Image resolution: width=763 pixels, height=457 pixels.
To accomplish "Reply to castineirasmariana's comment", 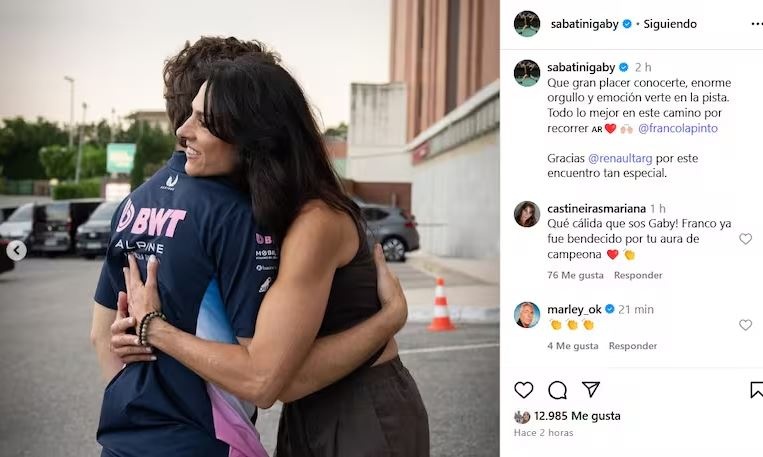I will pos(638,275).
